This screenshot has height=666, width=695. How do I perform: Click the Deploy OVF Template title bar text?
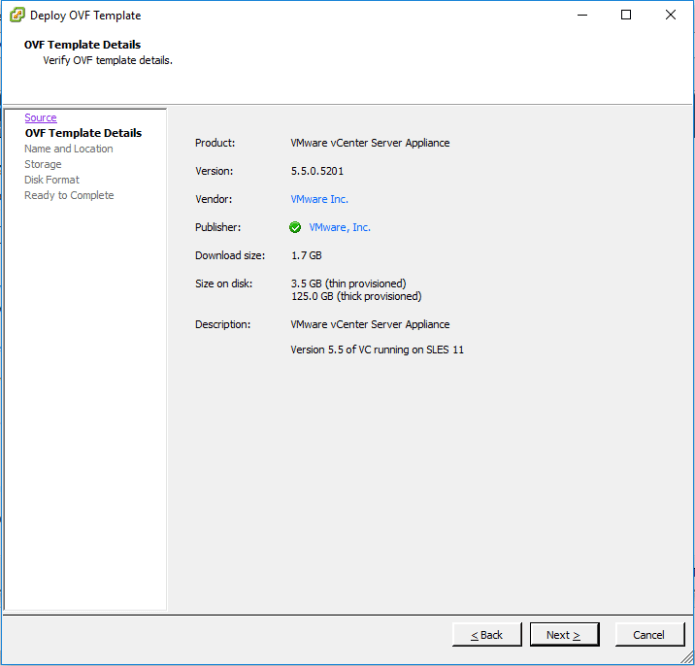(x=86, y=16)
